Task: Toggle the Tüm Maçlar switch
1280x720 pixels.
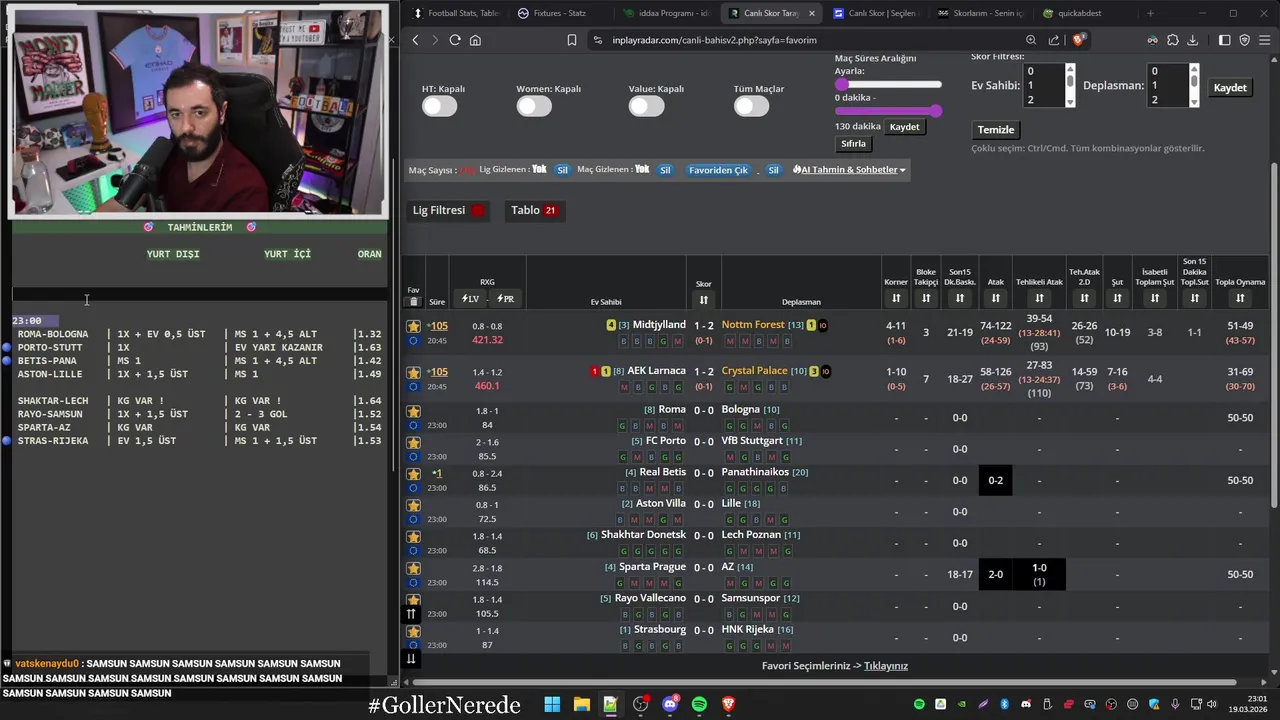Action: 751,106
